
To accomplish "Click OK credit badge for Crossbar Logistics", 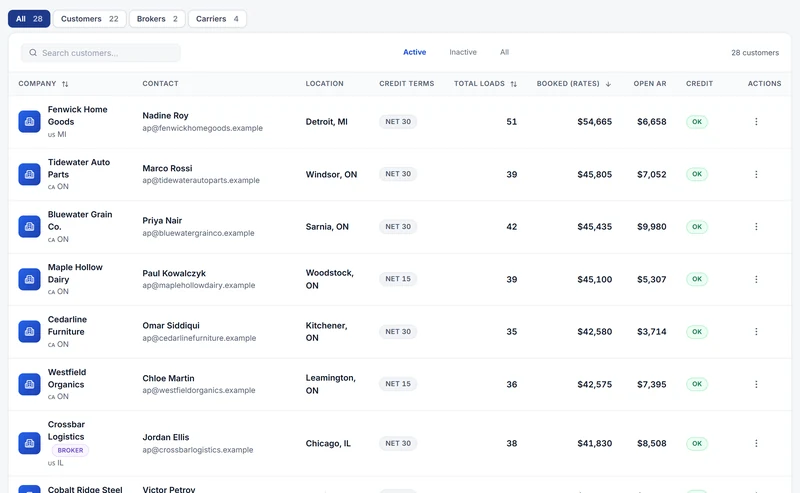I will coord(697,443).
